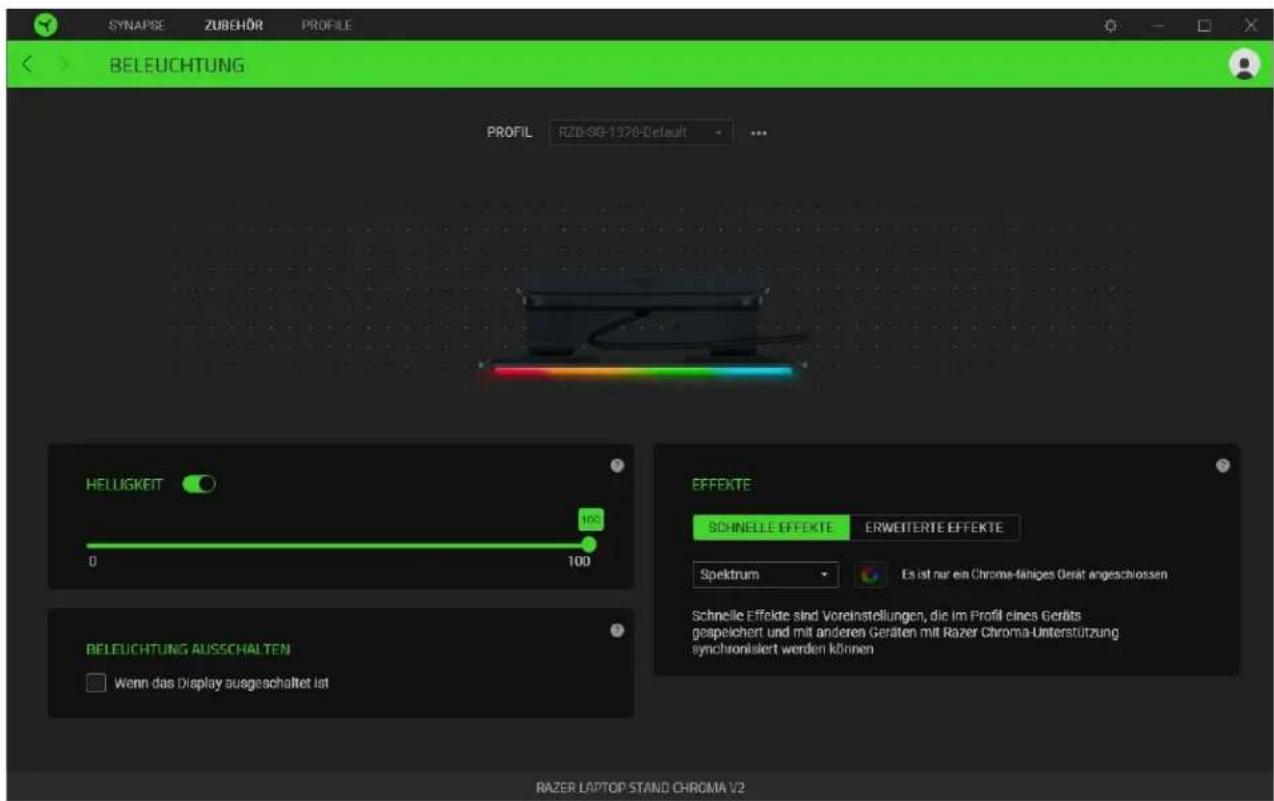Click the Beleuchtung ausschalten heading
1274x801 pixels.
(x=189, y=649)
